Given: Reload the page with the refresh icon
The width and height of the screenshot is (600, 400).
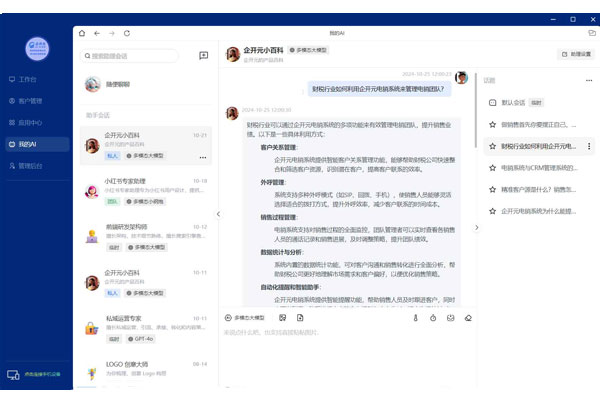Looking at the screenshot, I should point(127,33).
